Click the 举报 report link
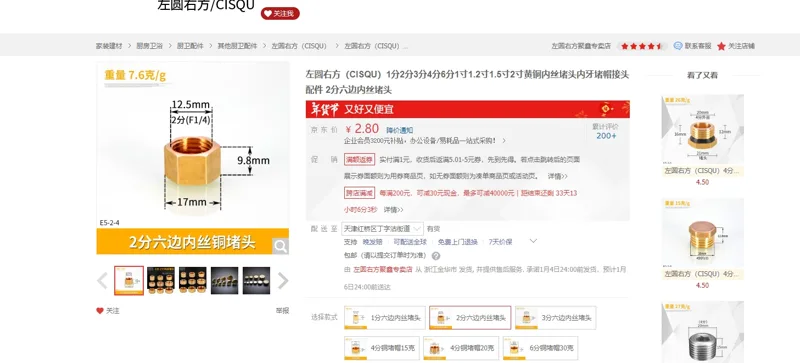The height and width of the screenshot is (363, 800). pos(282,310)
